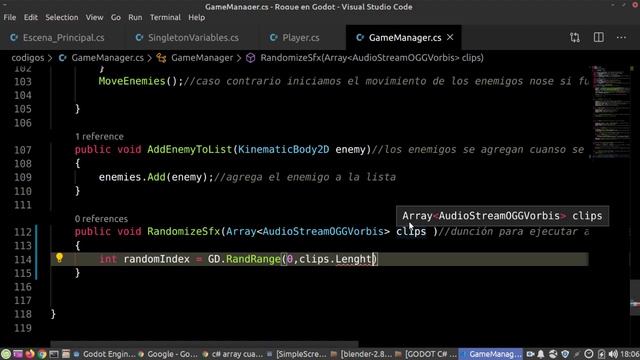The height and width of the screenshot is (360, 640).
Task: Click the battery power icon in tray
Action: point(601,354)
